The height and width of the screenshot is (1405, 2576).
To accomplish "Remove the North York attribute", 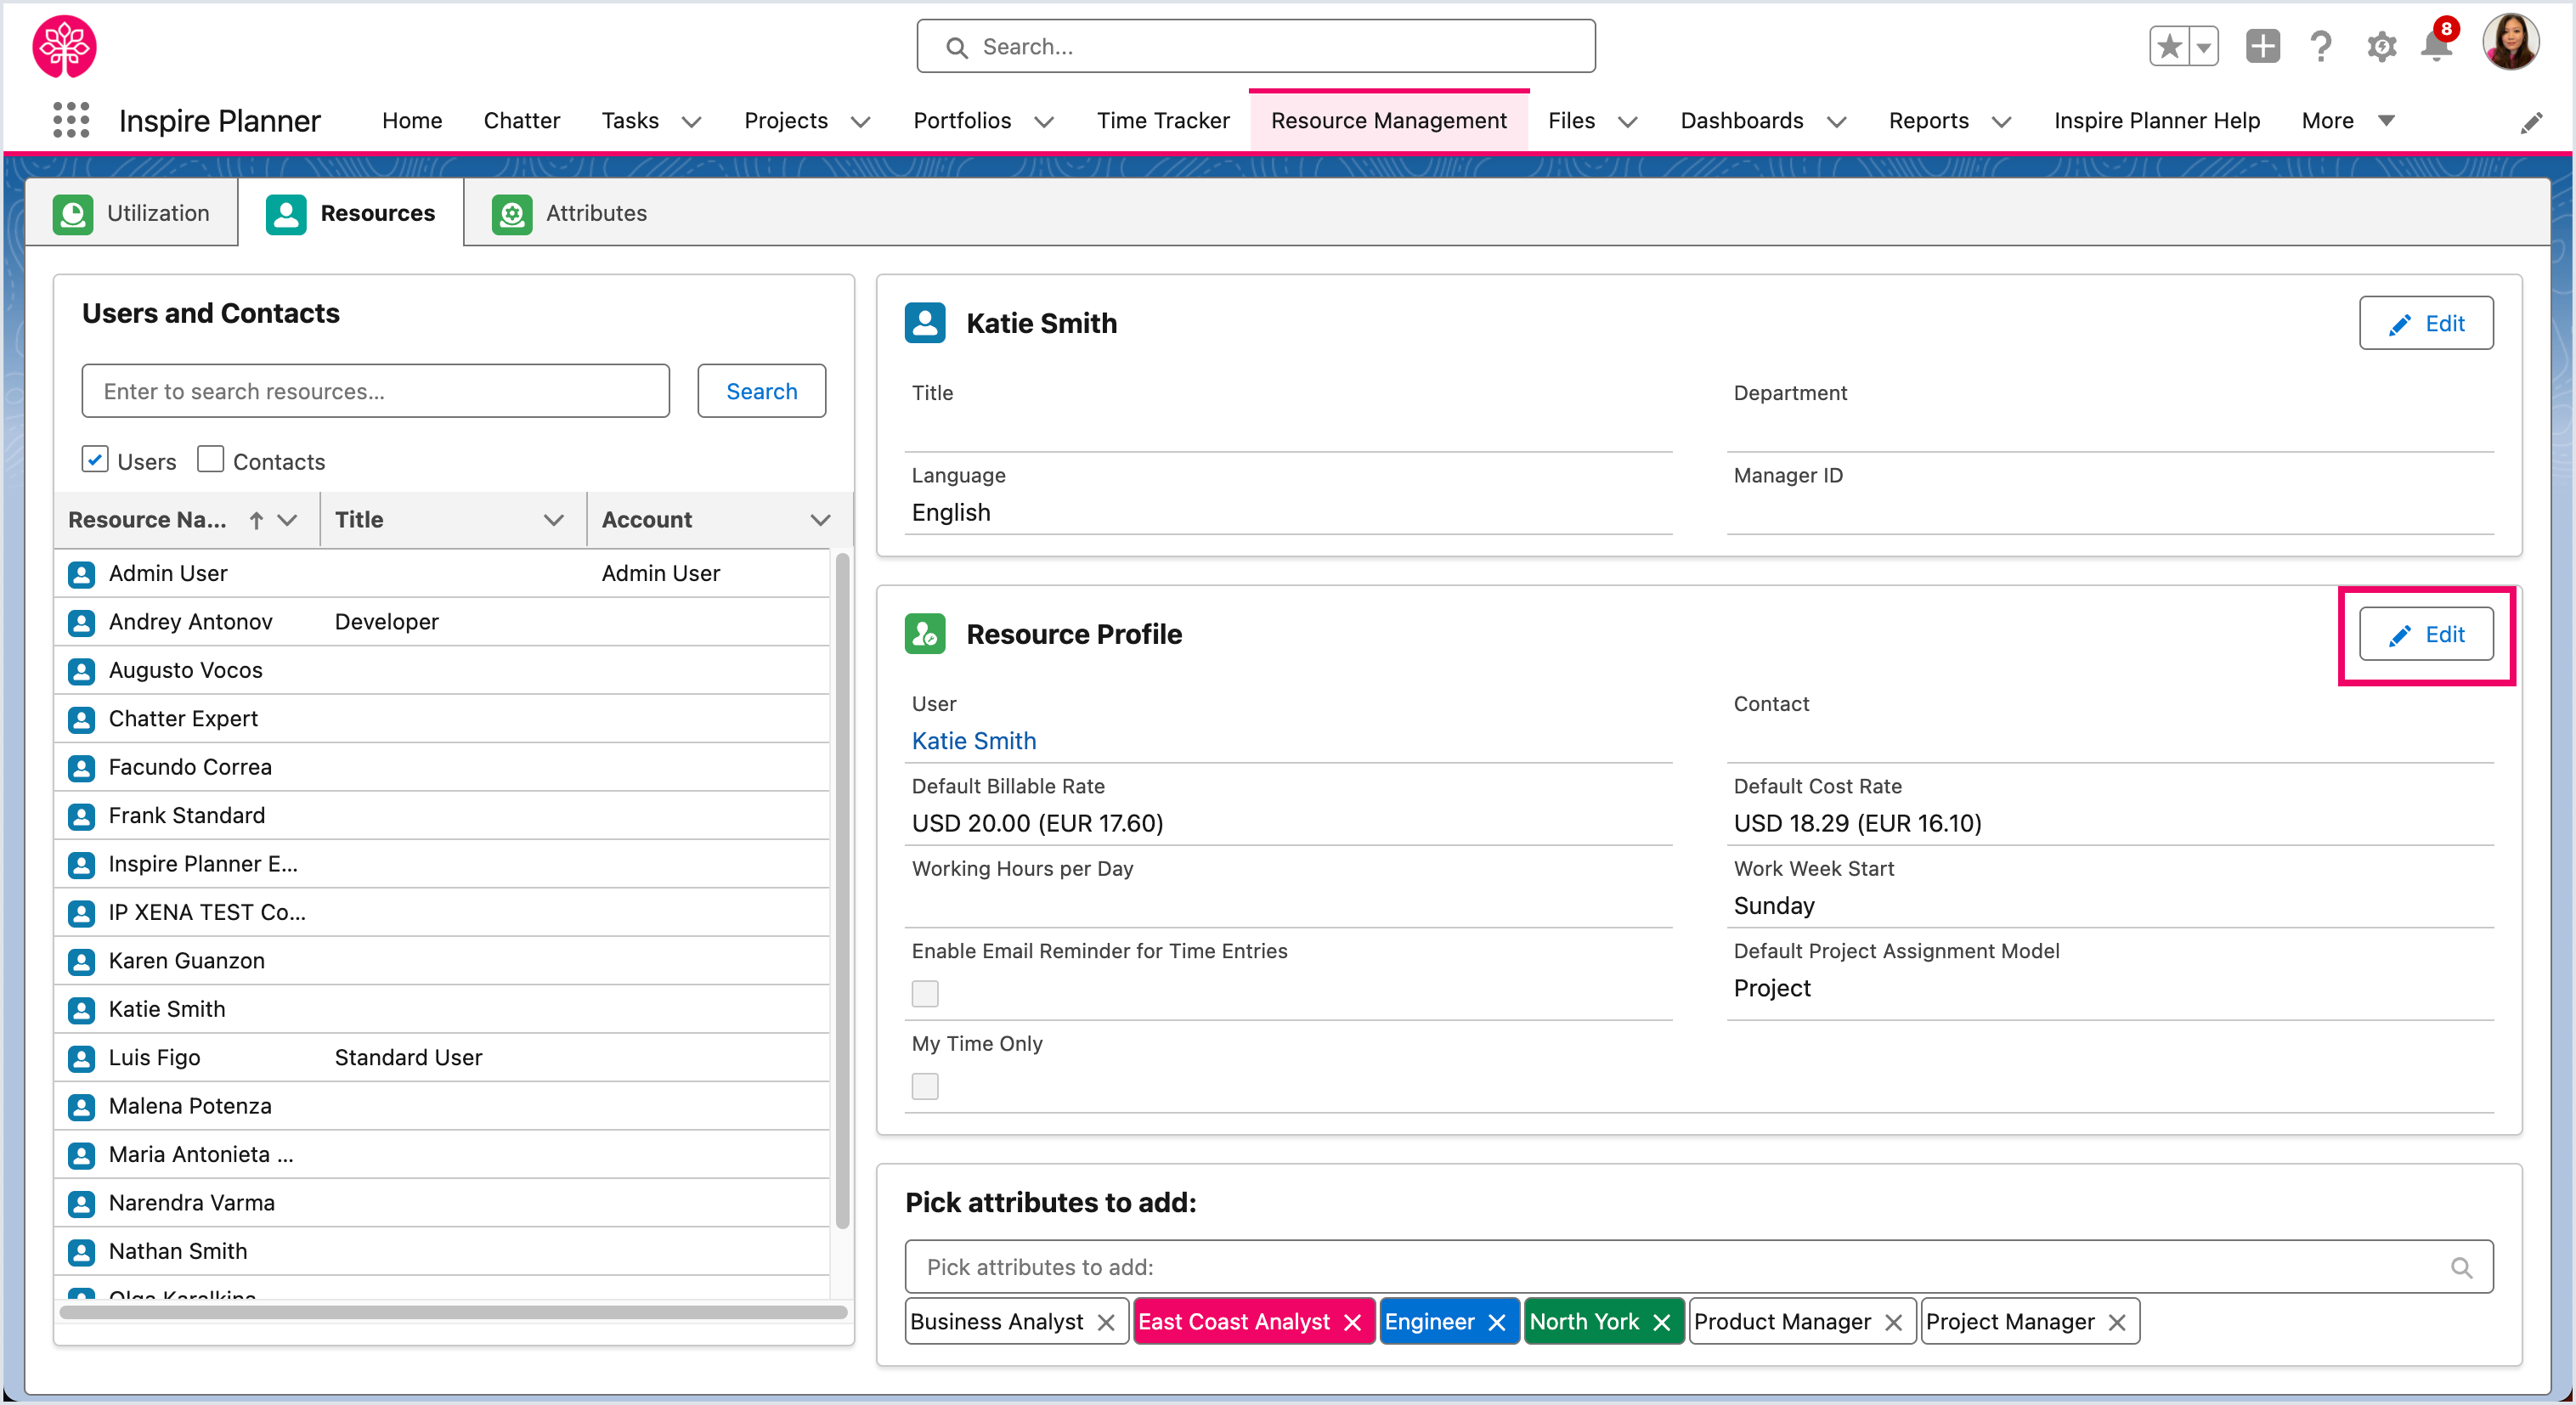I will coord(1662,1323).
